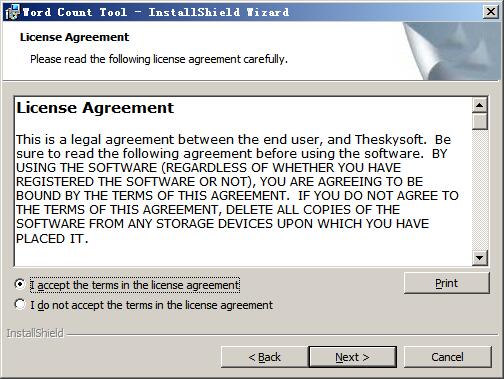Close the InstallShield Wizard window
Viewport: 504px width, 379px height.
coord(491,12)
